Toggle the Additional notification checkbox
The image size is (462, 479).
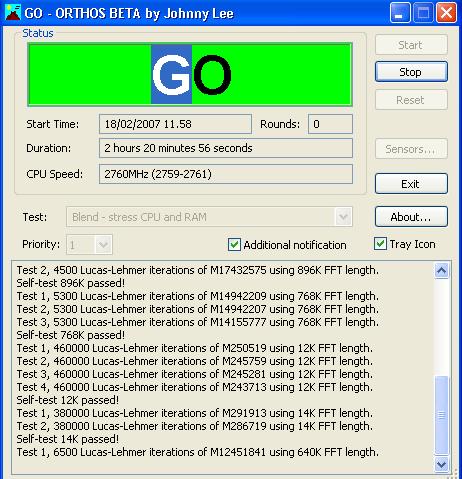pos(234,244)
